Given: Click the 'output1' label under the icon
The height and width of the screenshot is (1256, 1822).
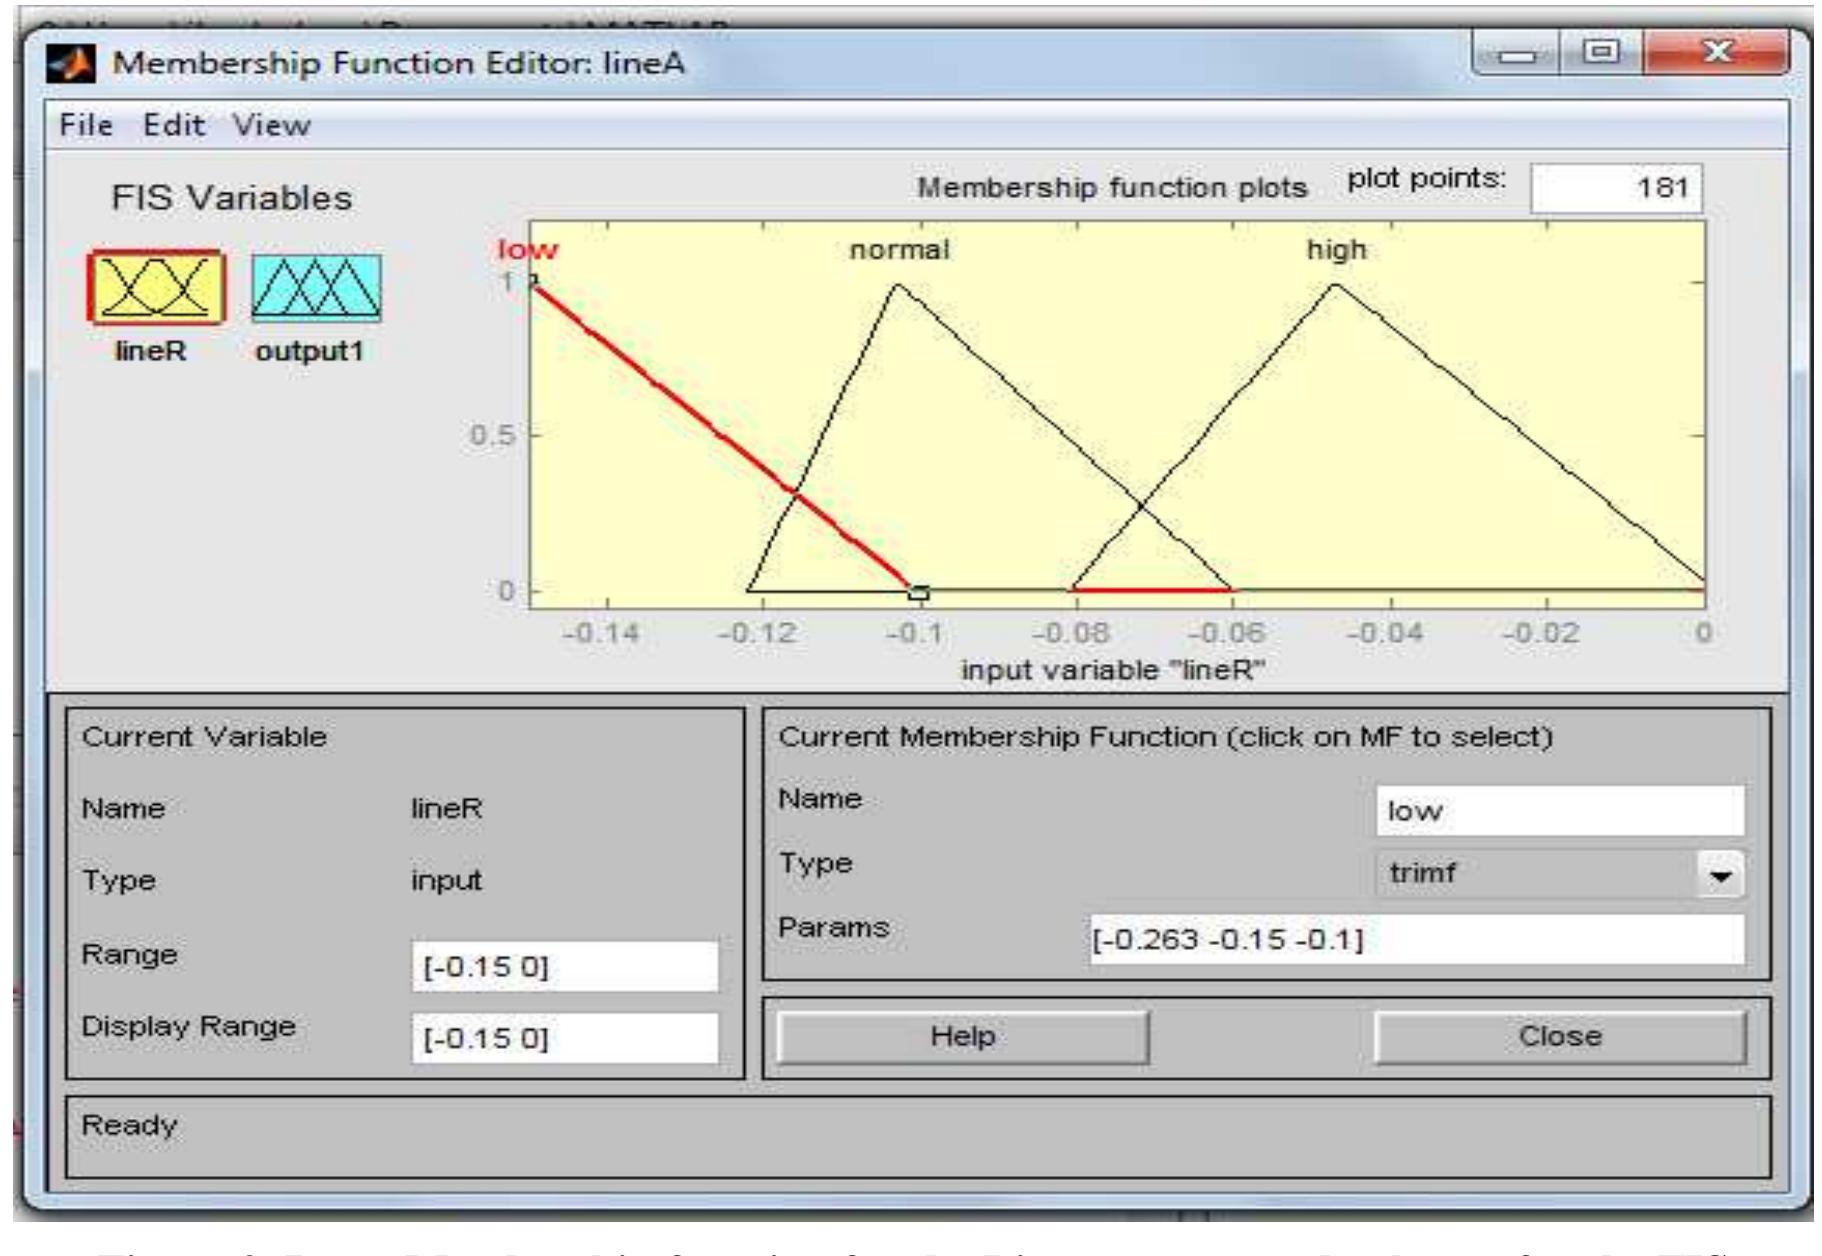Looking at the screenshot, I should point(310,351).
